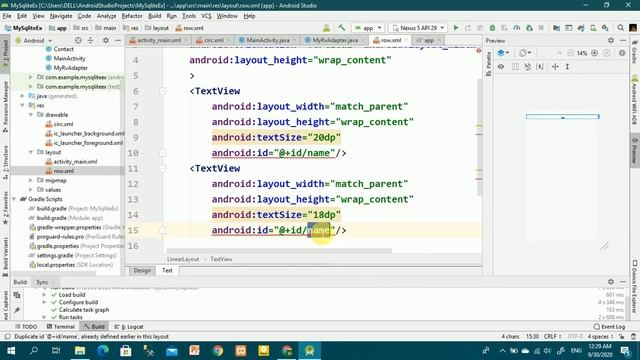Open SDK Manager icon in toolbar
Image resolution: width=640 pixels, height=360 pixels.
[x=605, y=28]
